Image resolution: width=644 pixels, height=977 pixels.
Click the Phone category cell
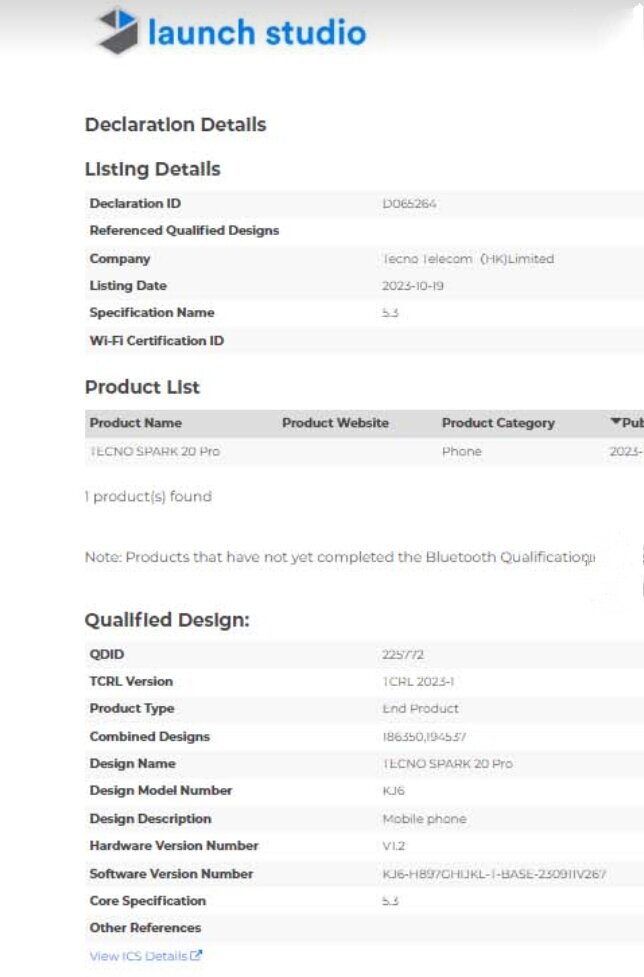click(x=462, y=451)
